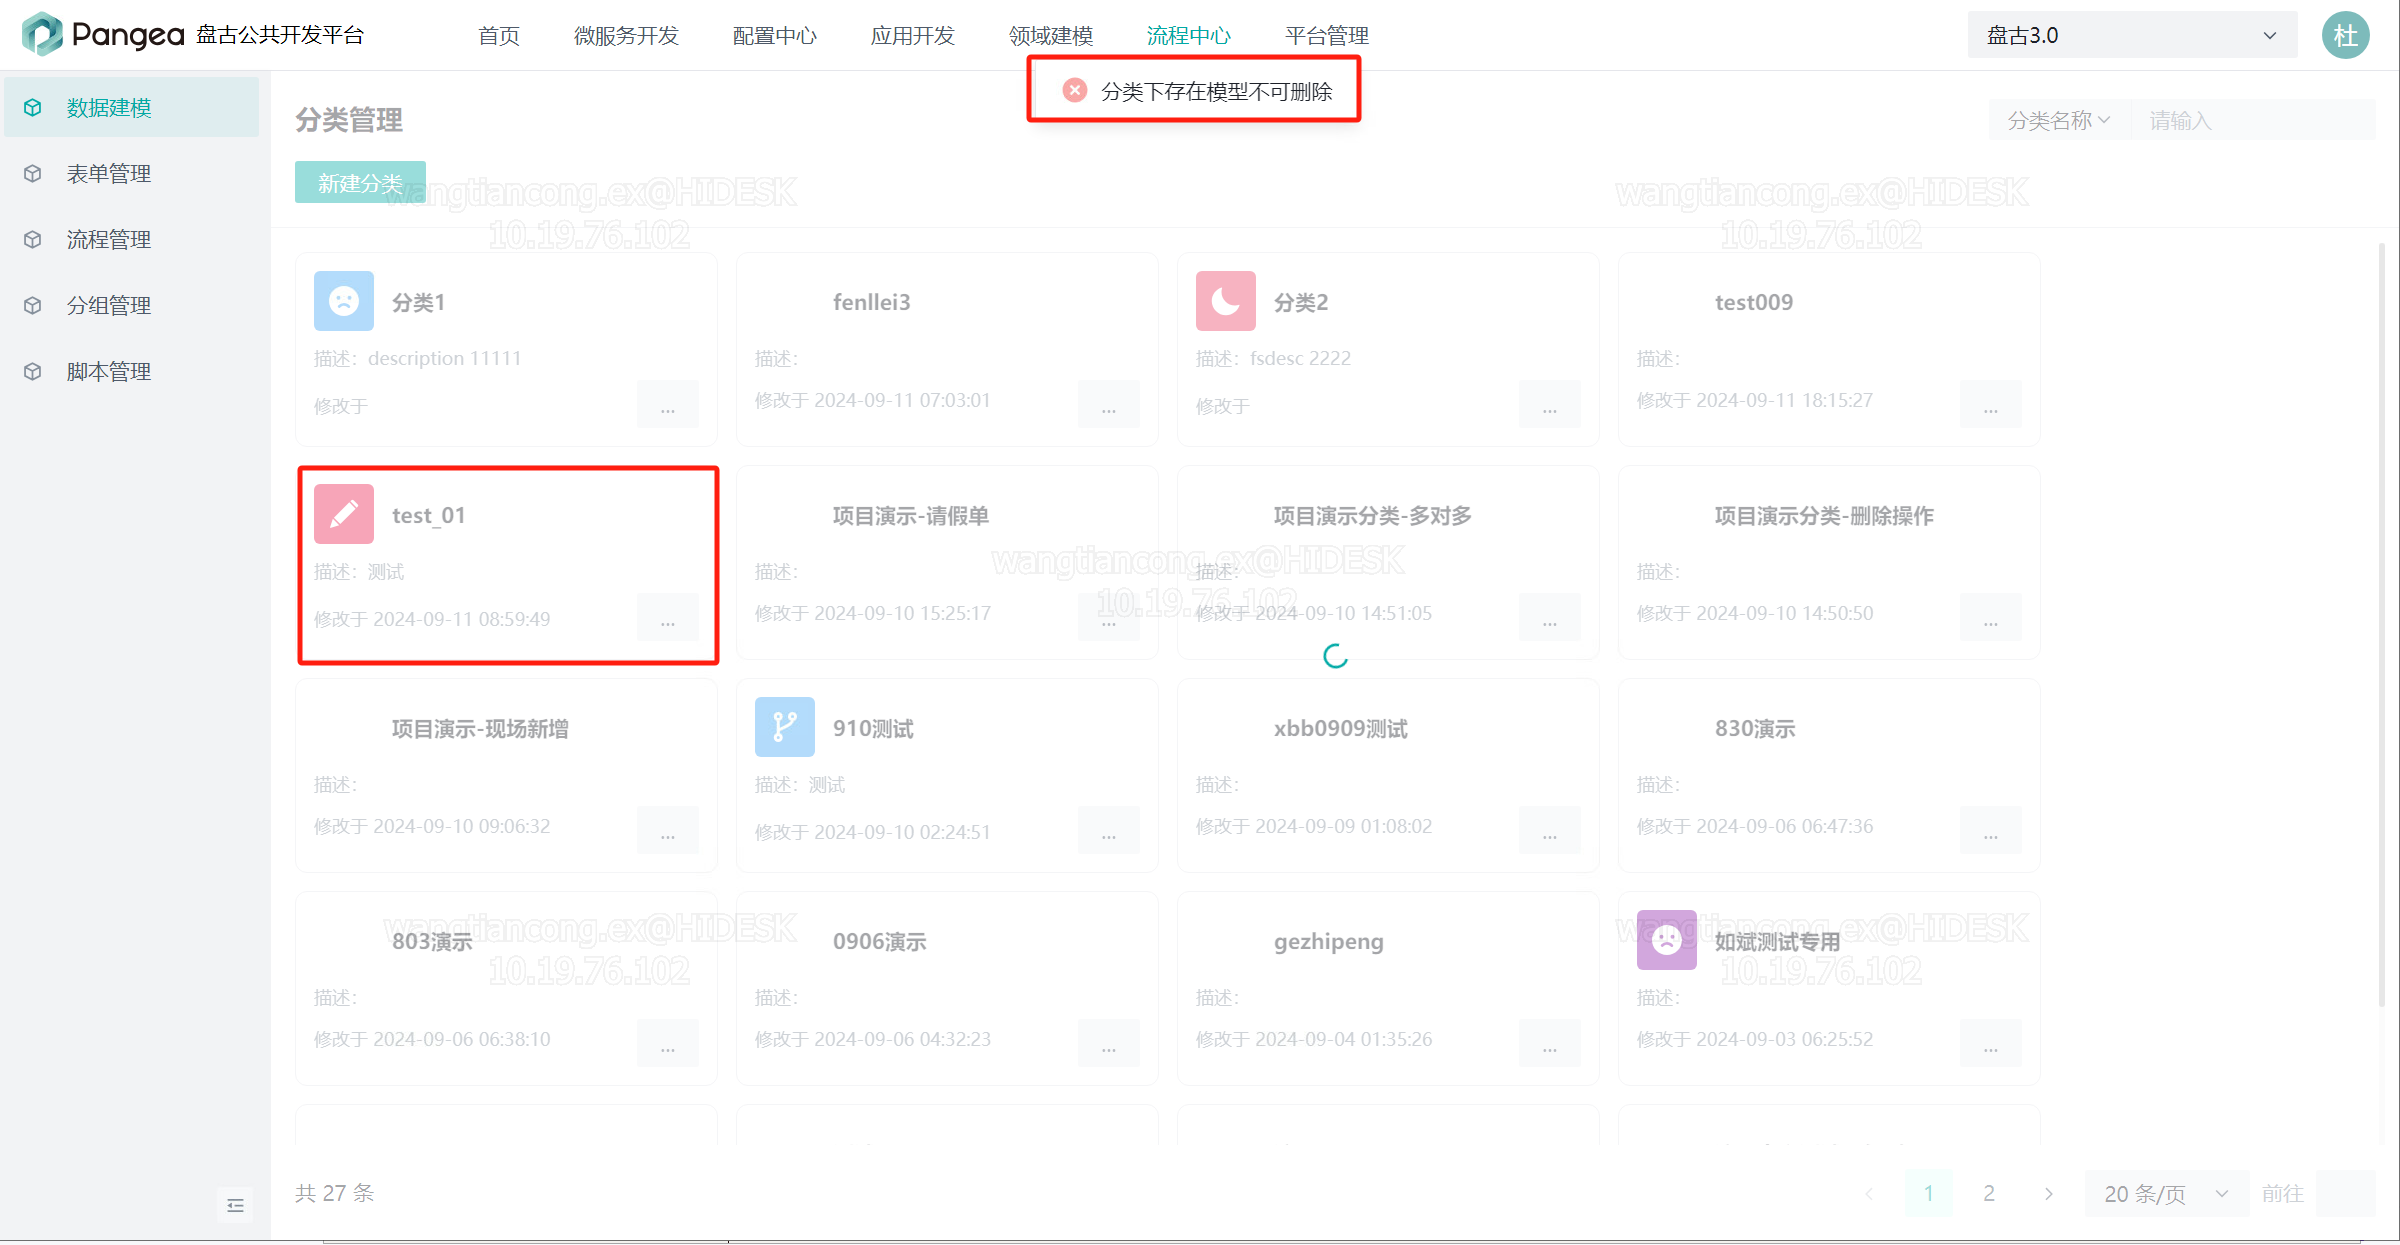The image size is (2400, 1245).
Task: Click the blue branch icon of 910测试
Action: coord(785,727)
